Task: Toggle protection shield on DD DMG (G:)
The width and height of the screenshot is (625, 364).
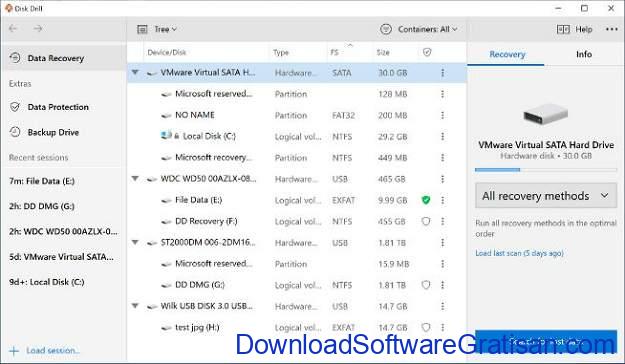Action: coord(426,285)
